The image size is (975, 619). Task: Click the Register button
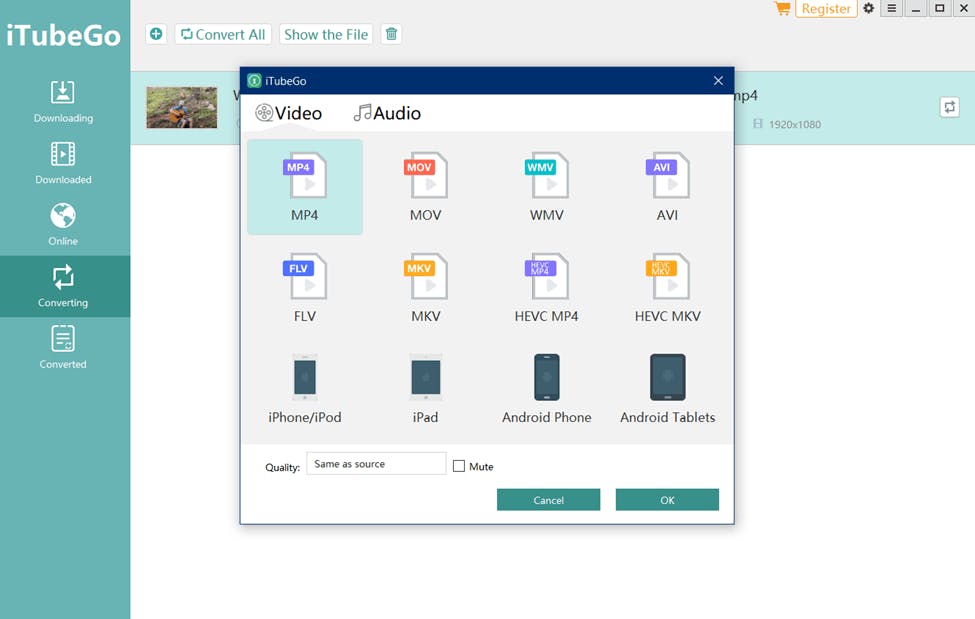click(826, 9)
